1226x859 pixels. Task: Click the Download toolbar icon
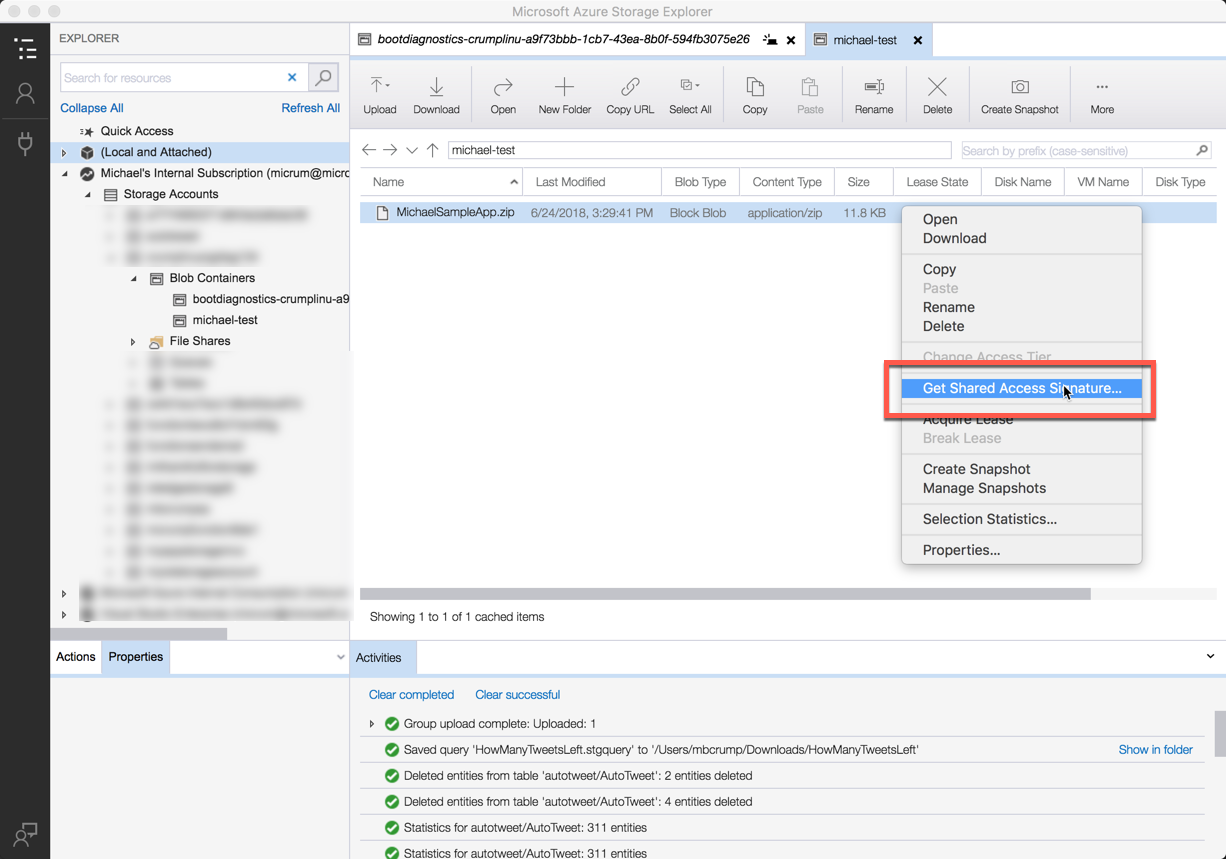[436, 88]
